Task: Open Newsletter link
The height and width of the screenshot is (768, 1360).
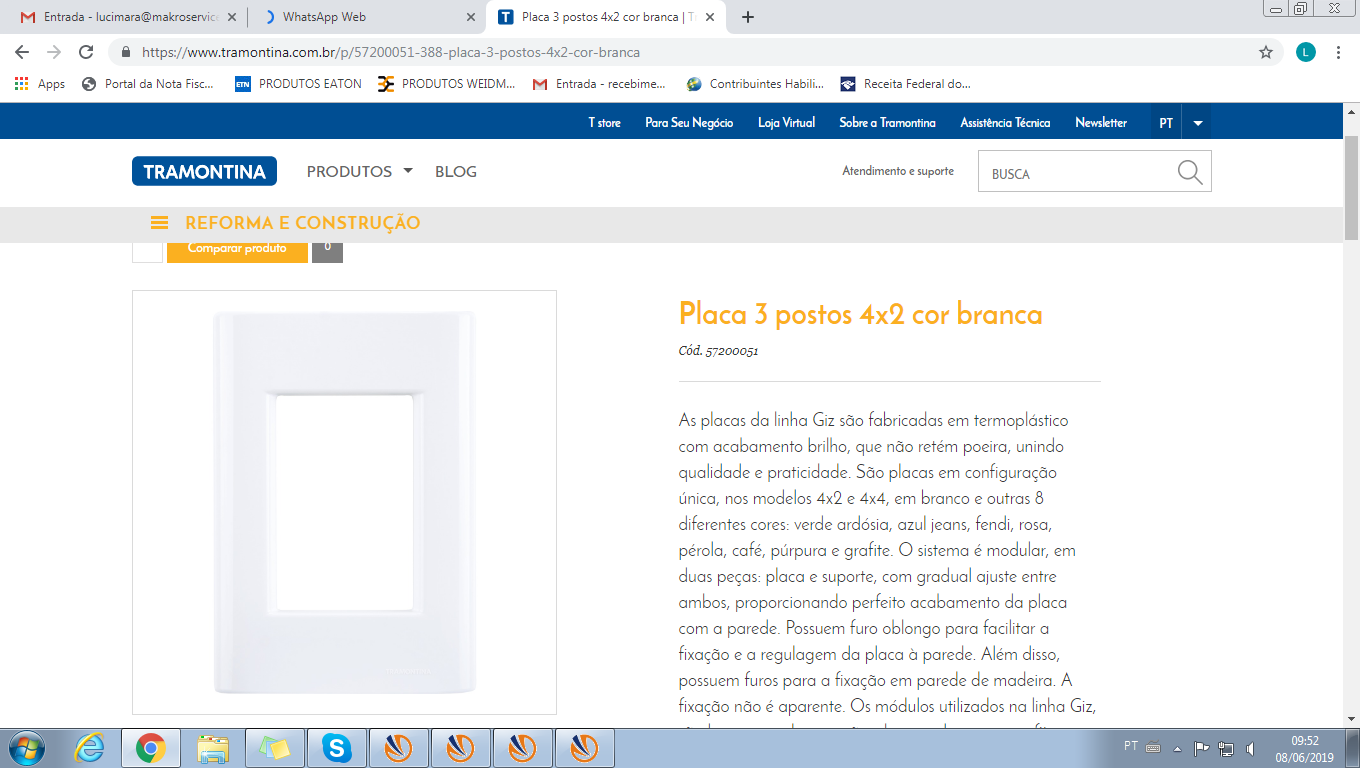Action: pyautogui.click(x=1101, y=122)
